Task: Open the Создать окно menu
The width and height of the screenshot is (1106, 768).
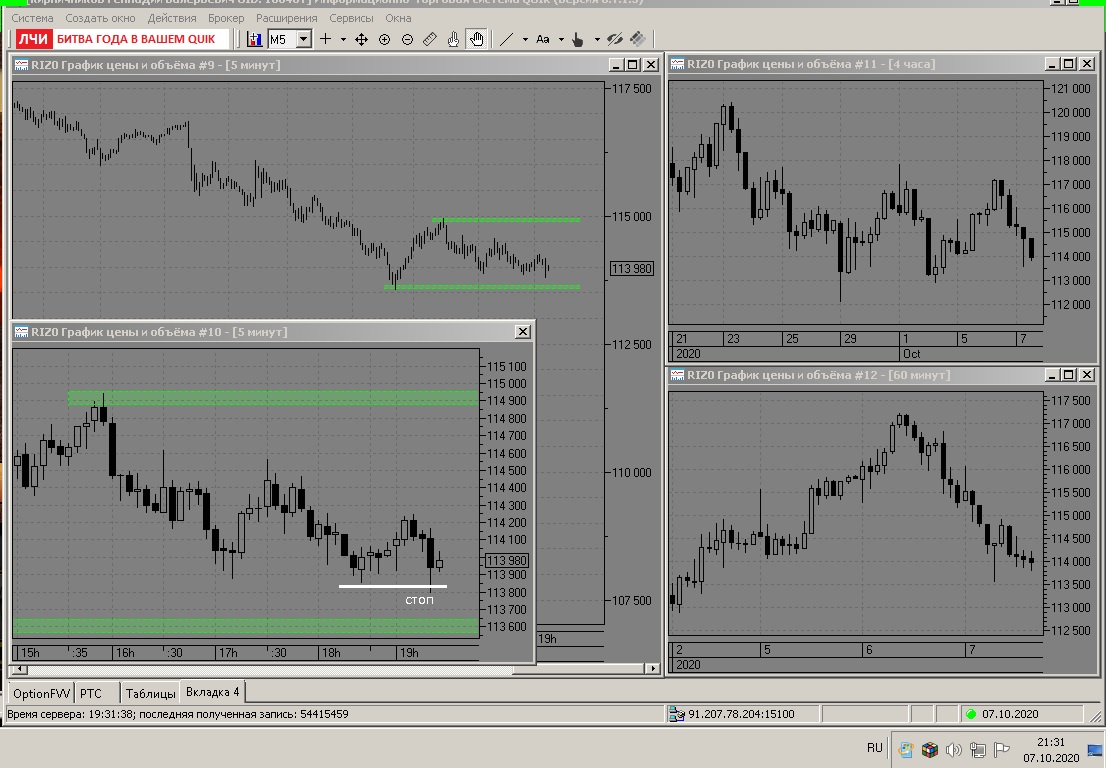Action: (x=100, y=18)
